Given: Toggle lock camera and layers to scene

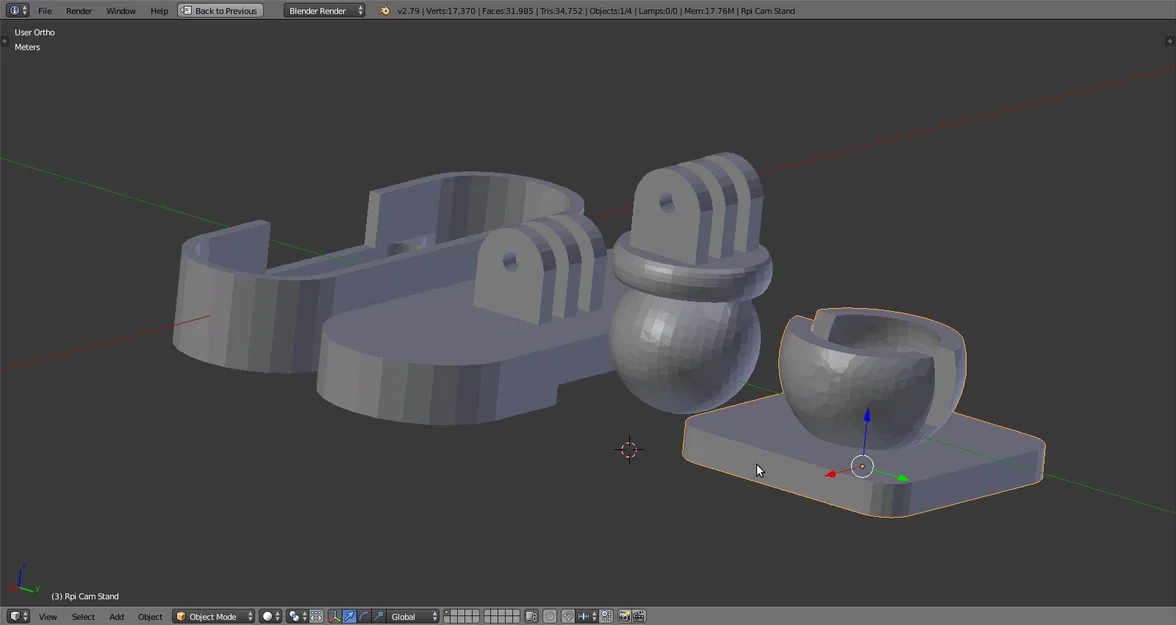Looking at the screenshot, I should (x=532, y=617).
